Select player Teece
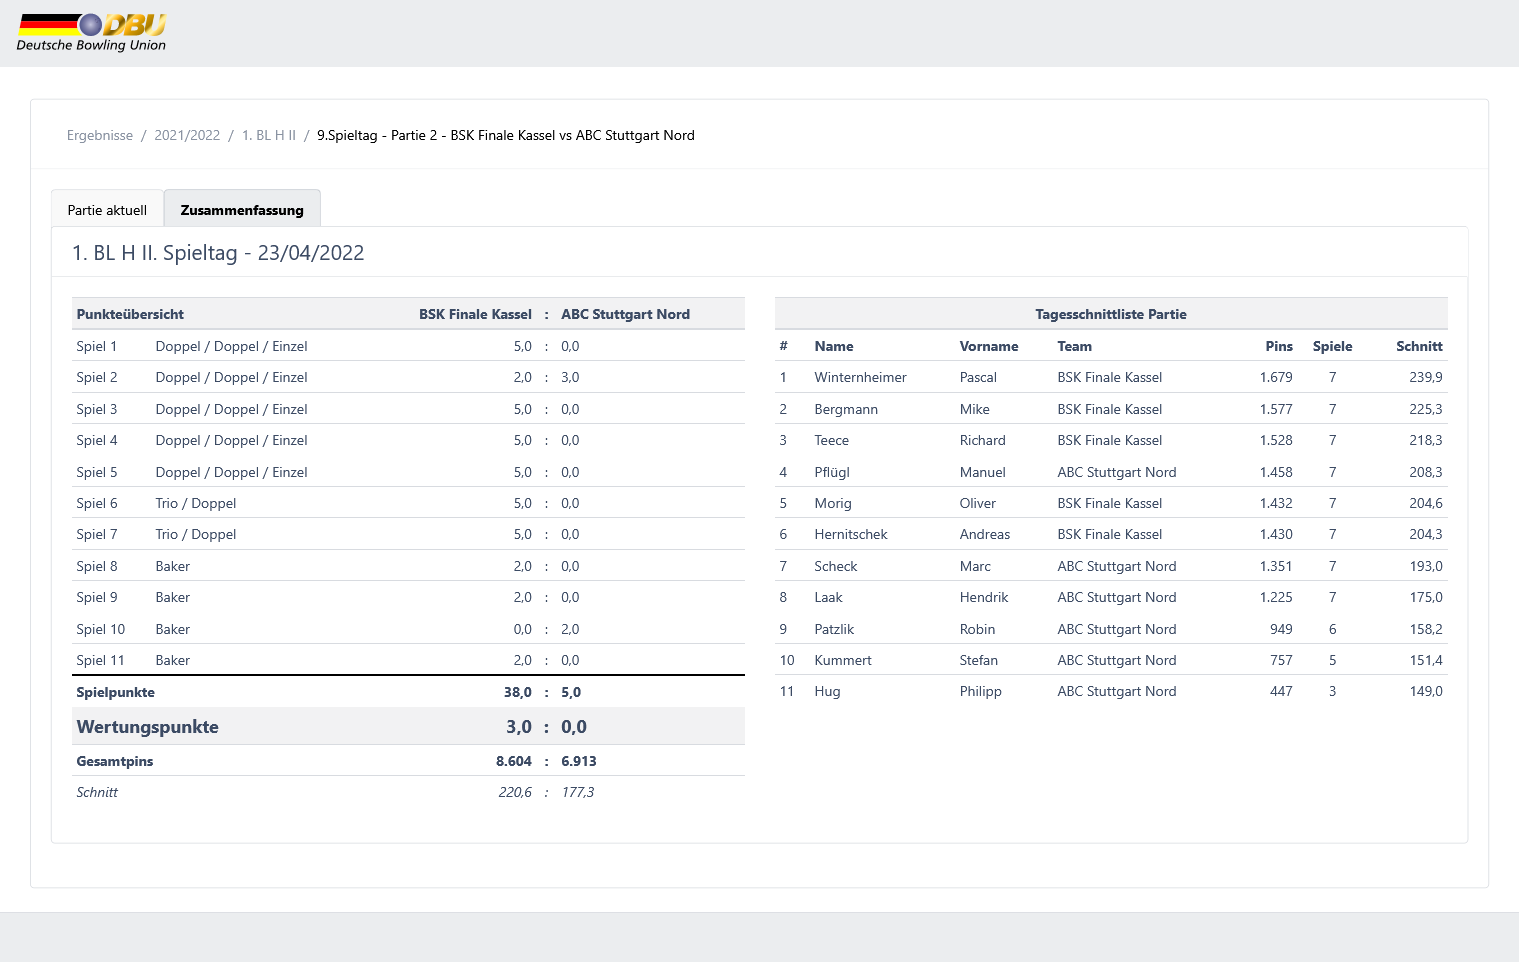This screenshot has width=1519, height=962. pyautogui.click(x=831, y=440)
